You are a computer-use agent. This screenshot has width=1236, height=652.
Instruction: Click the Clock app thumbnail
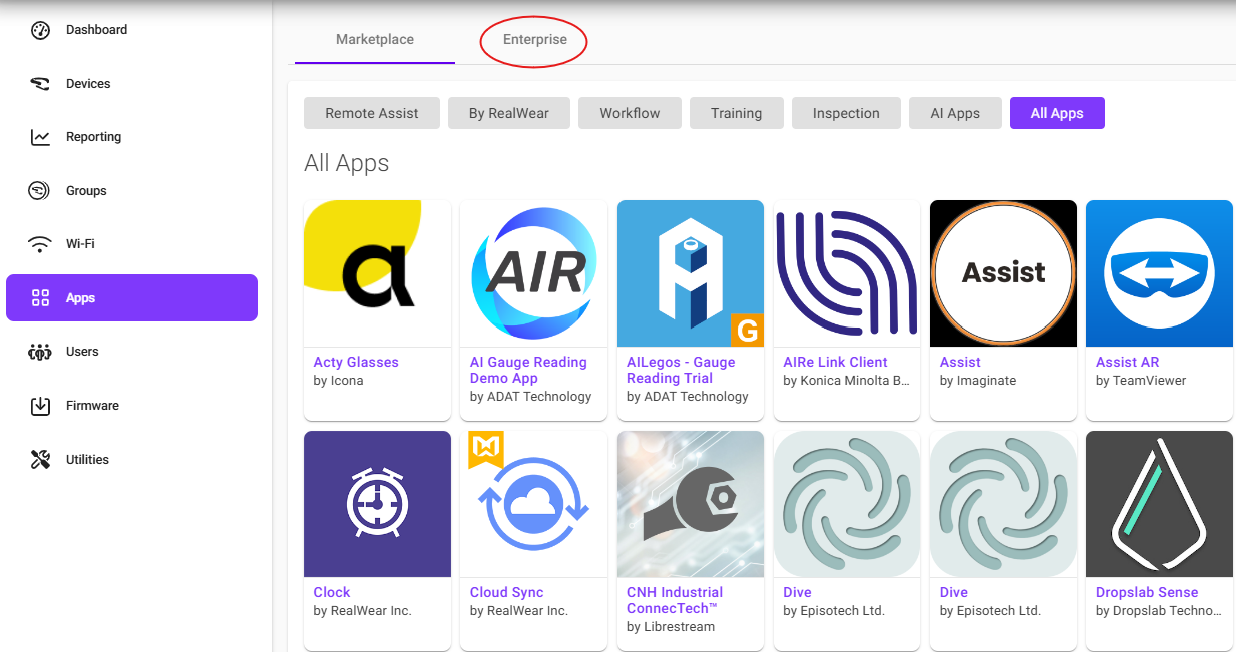[377, 504]
